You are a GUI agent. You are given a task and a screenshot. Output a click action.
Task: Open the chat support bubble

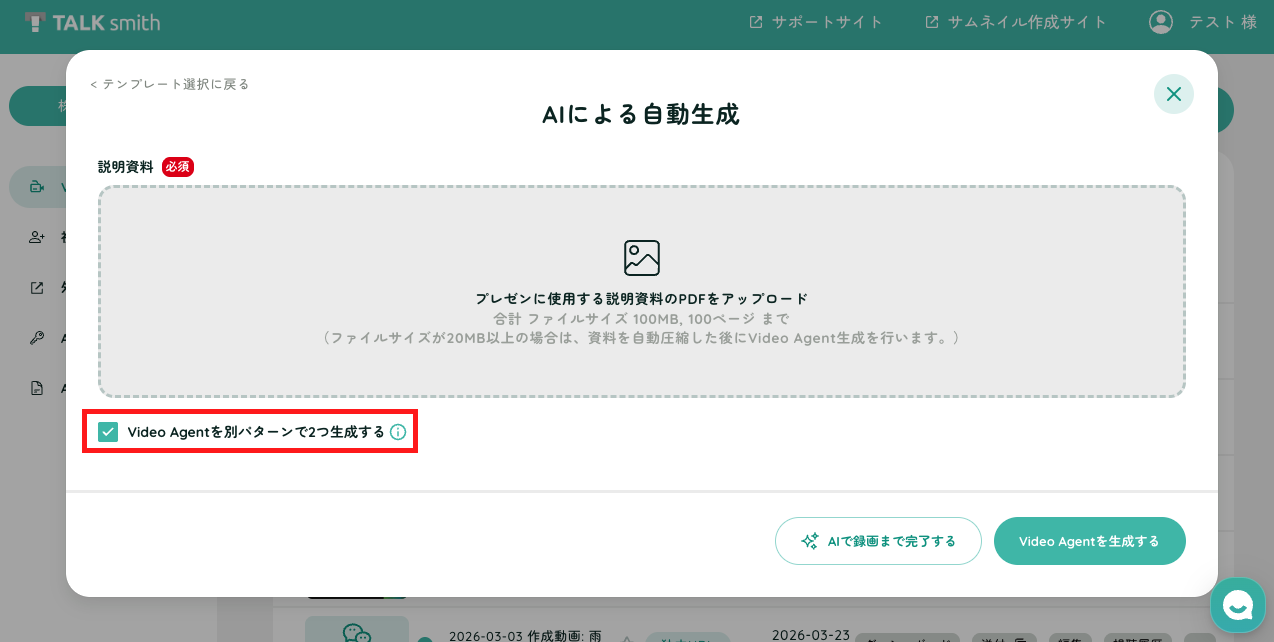pos(1238,605)
